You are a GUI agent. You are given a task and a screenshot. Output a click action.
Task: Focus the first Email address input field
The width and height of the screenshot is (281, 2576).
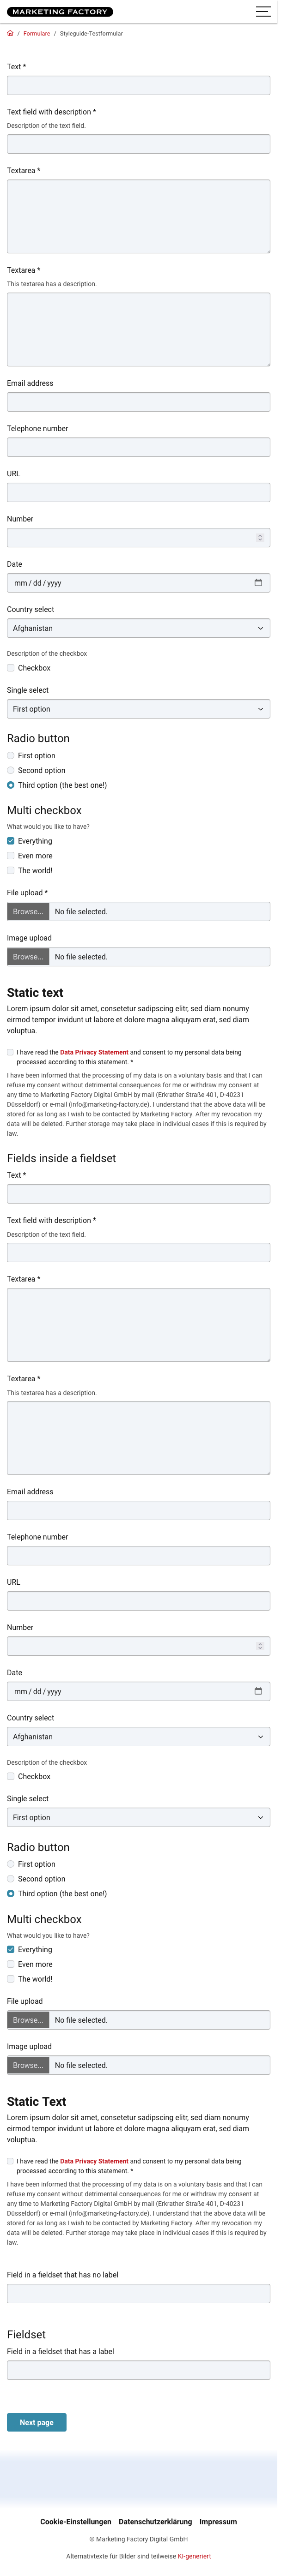138,402
